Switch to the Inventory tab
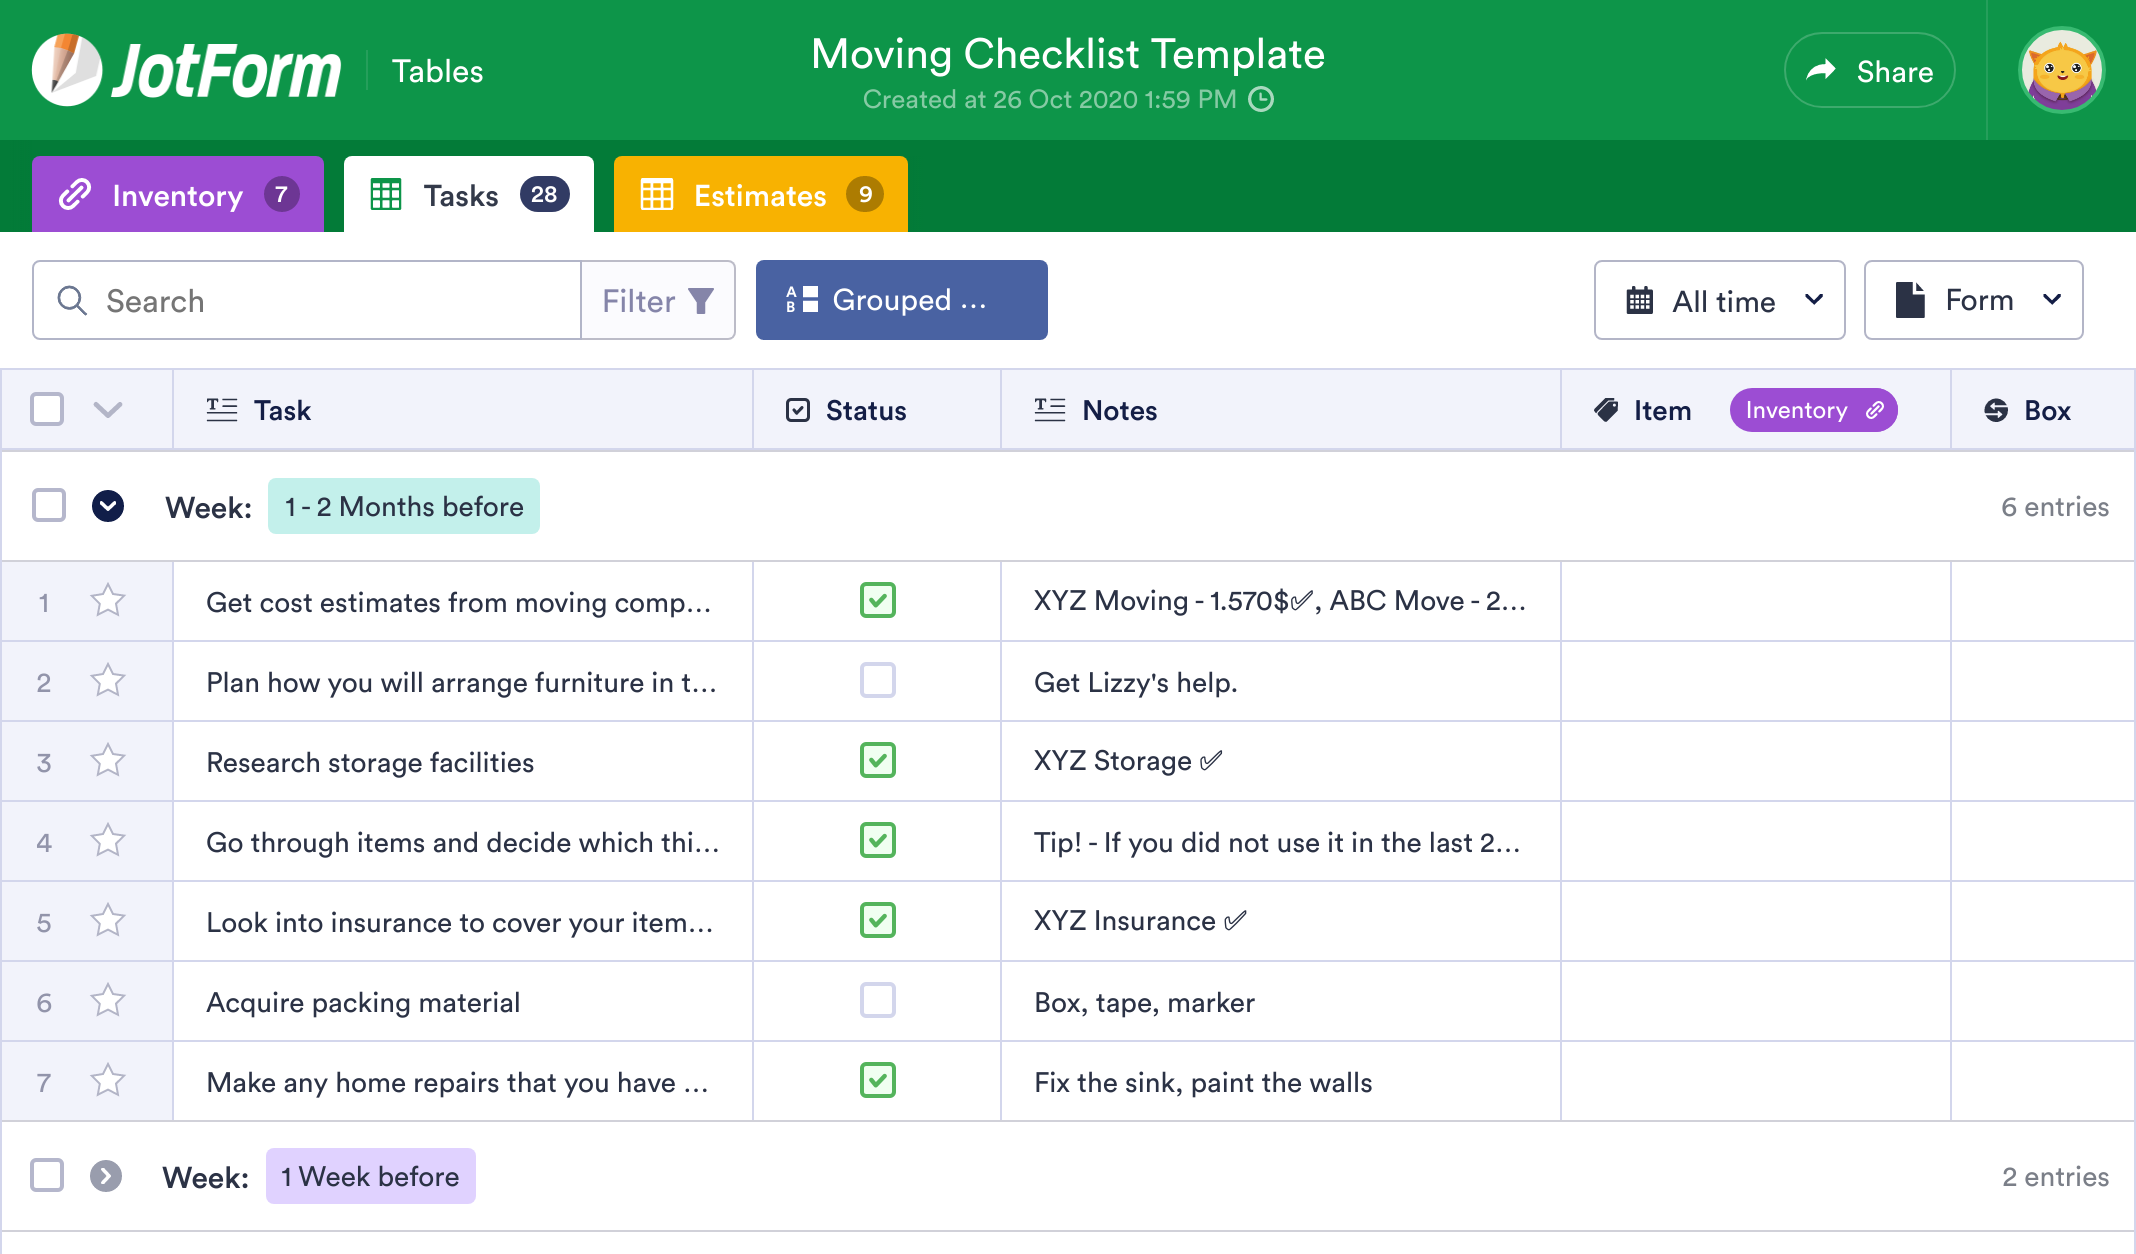This screenshot has width=2136, height=1254. (178, 194)
